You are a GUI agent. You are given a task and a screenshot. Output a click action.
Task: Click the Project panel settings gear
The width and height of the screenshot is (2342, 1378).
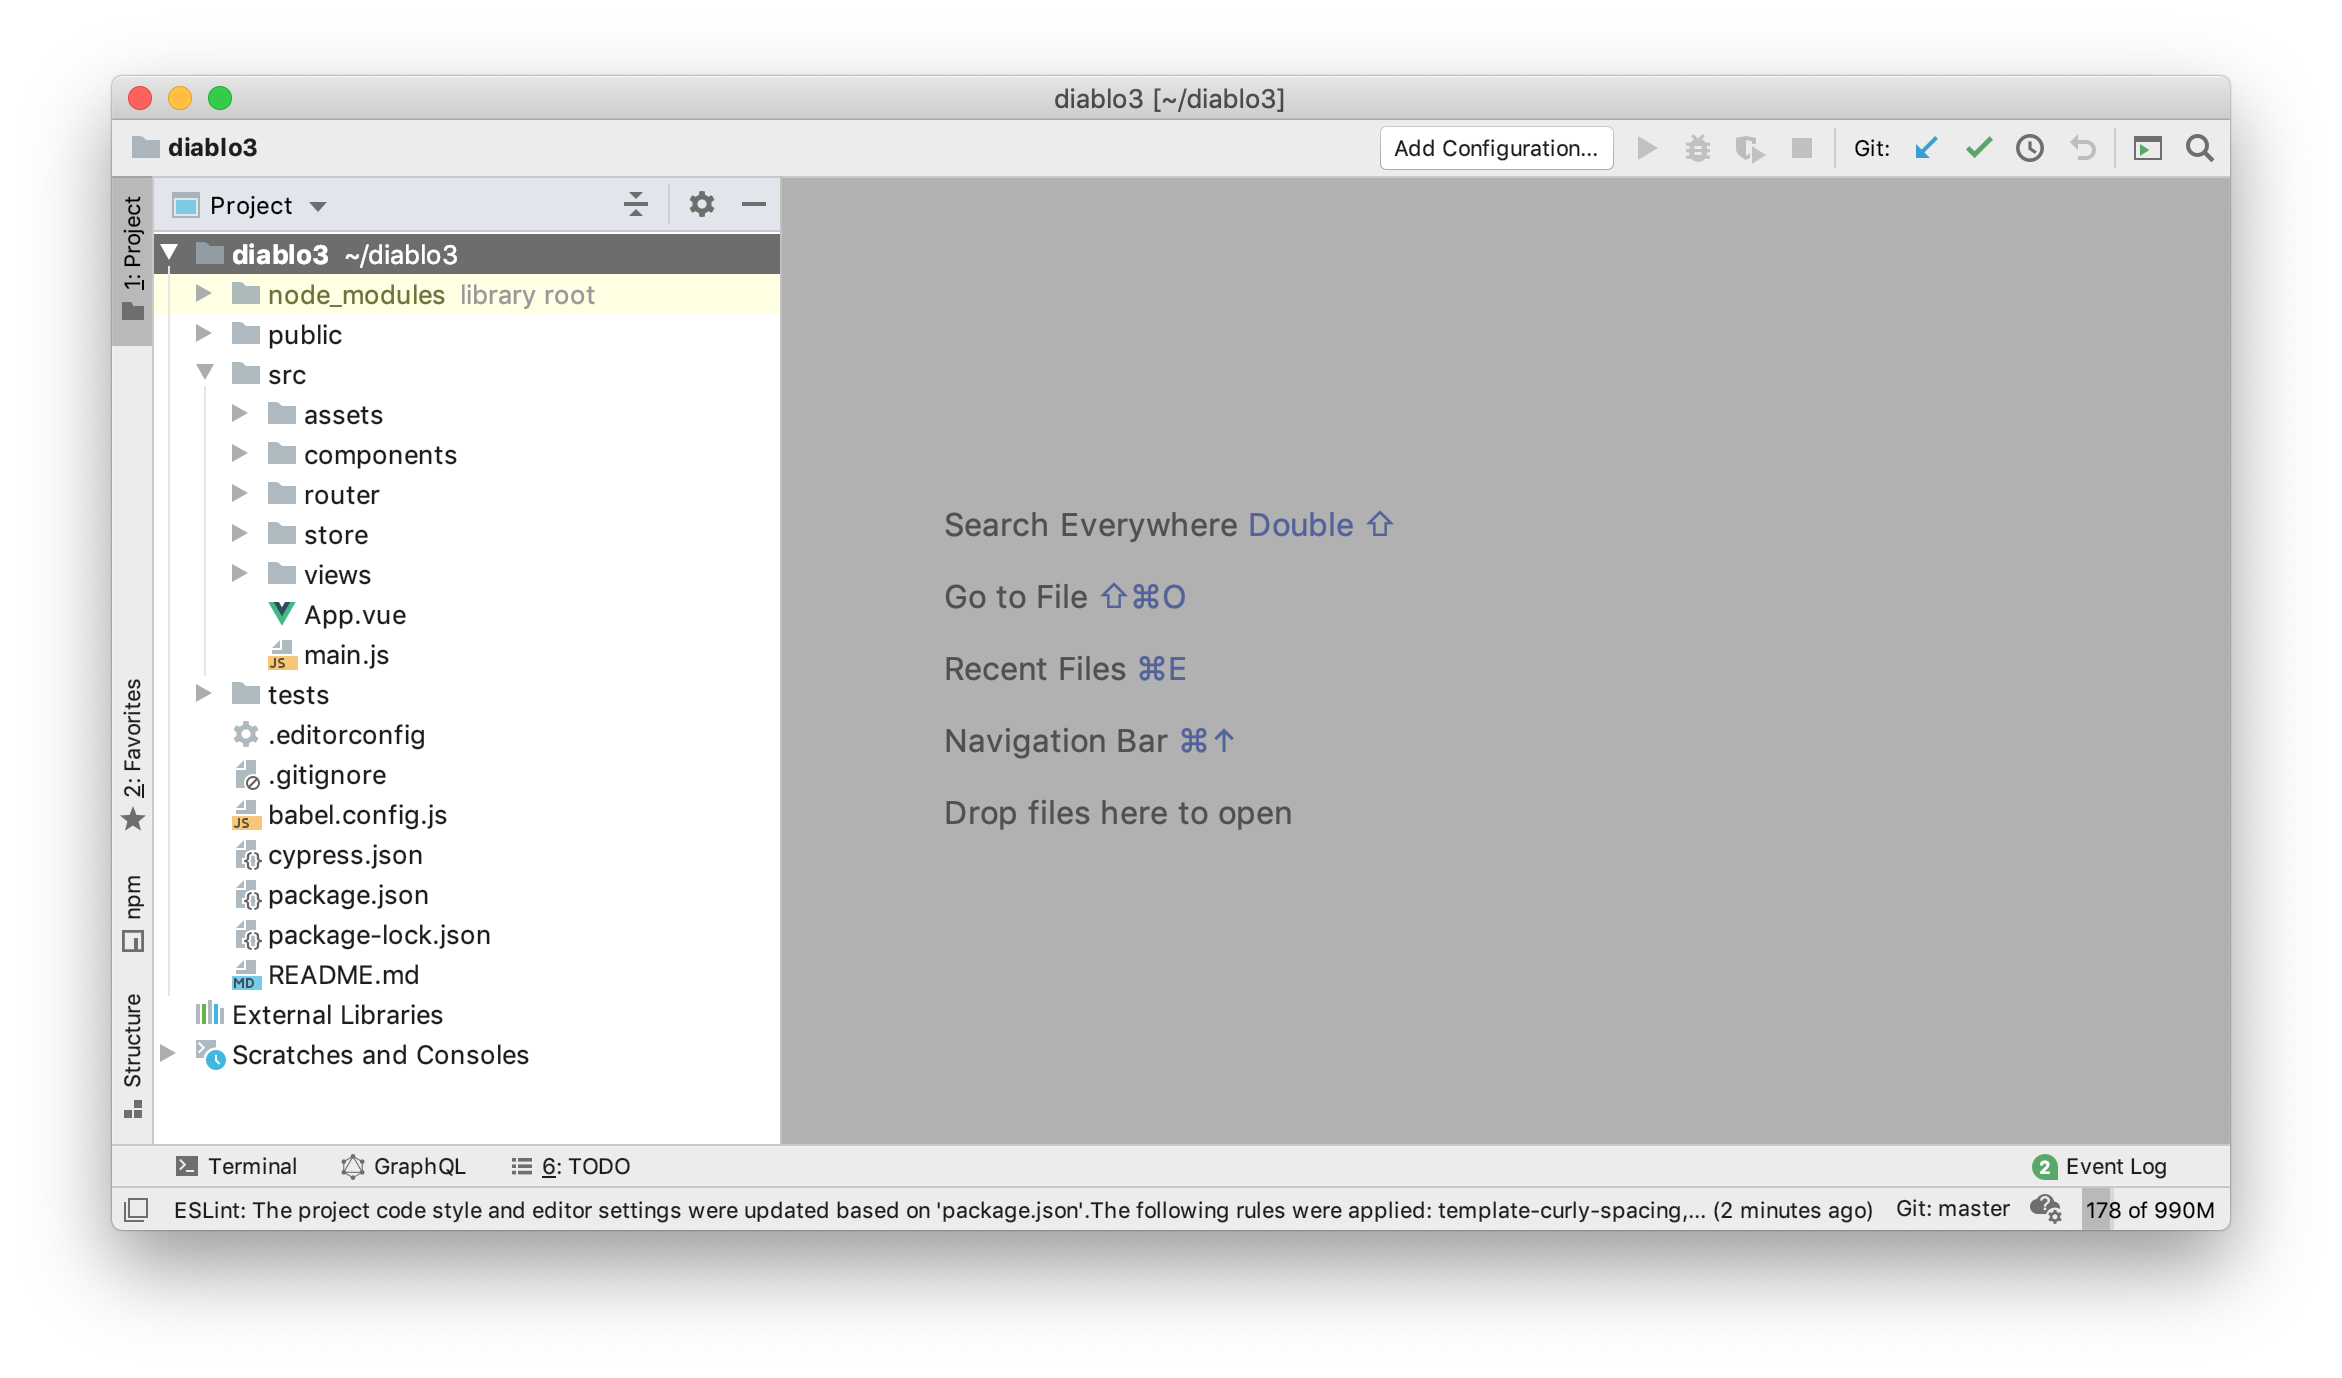(x=701, y=205)
